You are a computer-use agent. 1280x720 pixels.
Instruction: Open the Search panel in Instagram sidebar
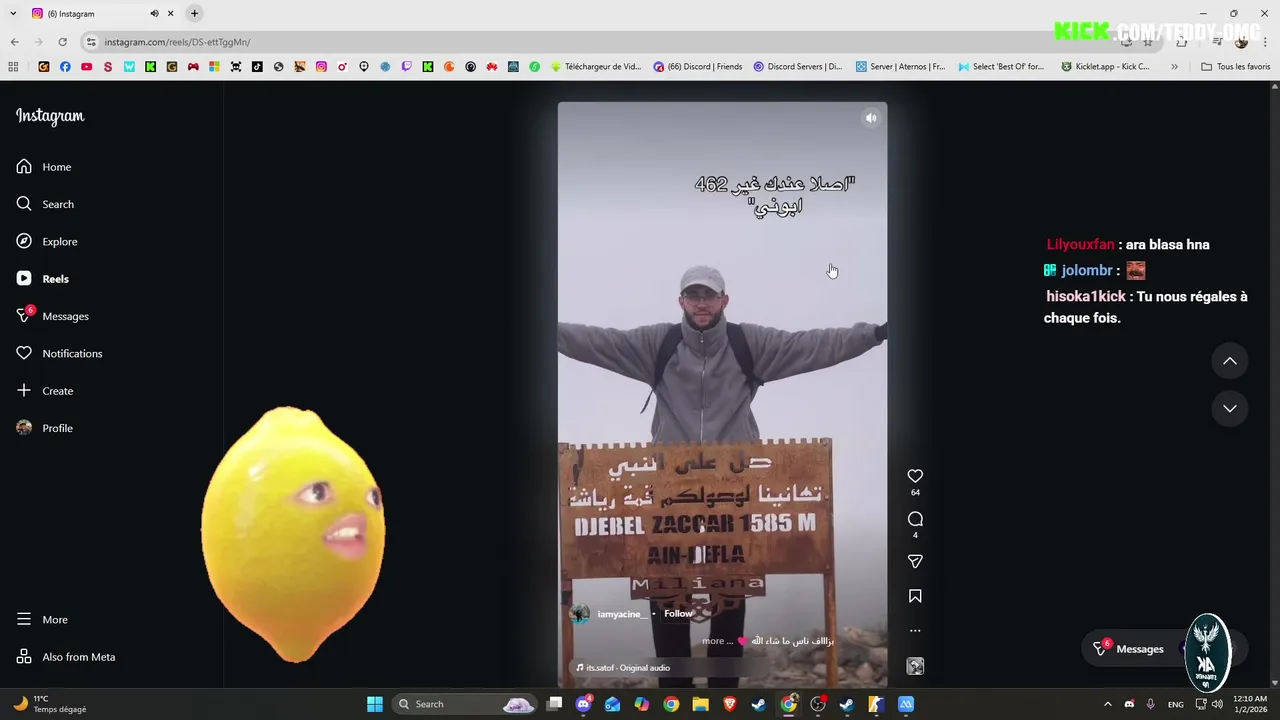click(x=44, y=204)
